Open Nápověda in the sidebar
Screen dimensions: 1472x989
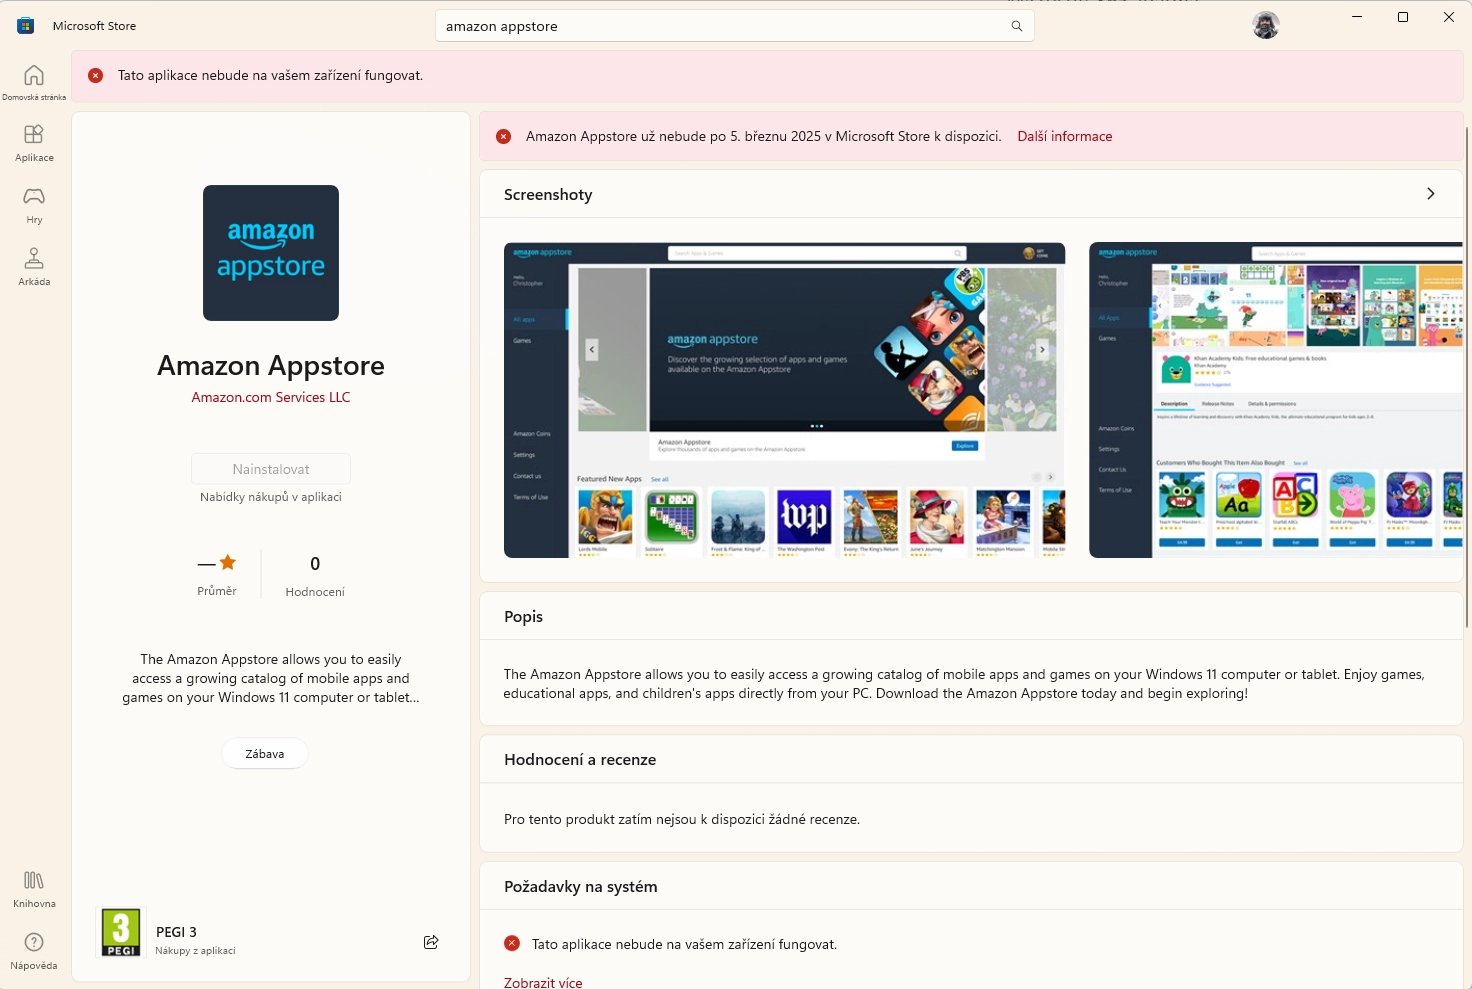pyautogui.click(x=33, y=948)
